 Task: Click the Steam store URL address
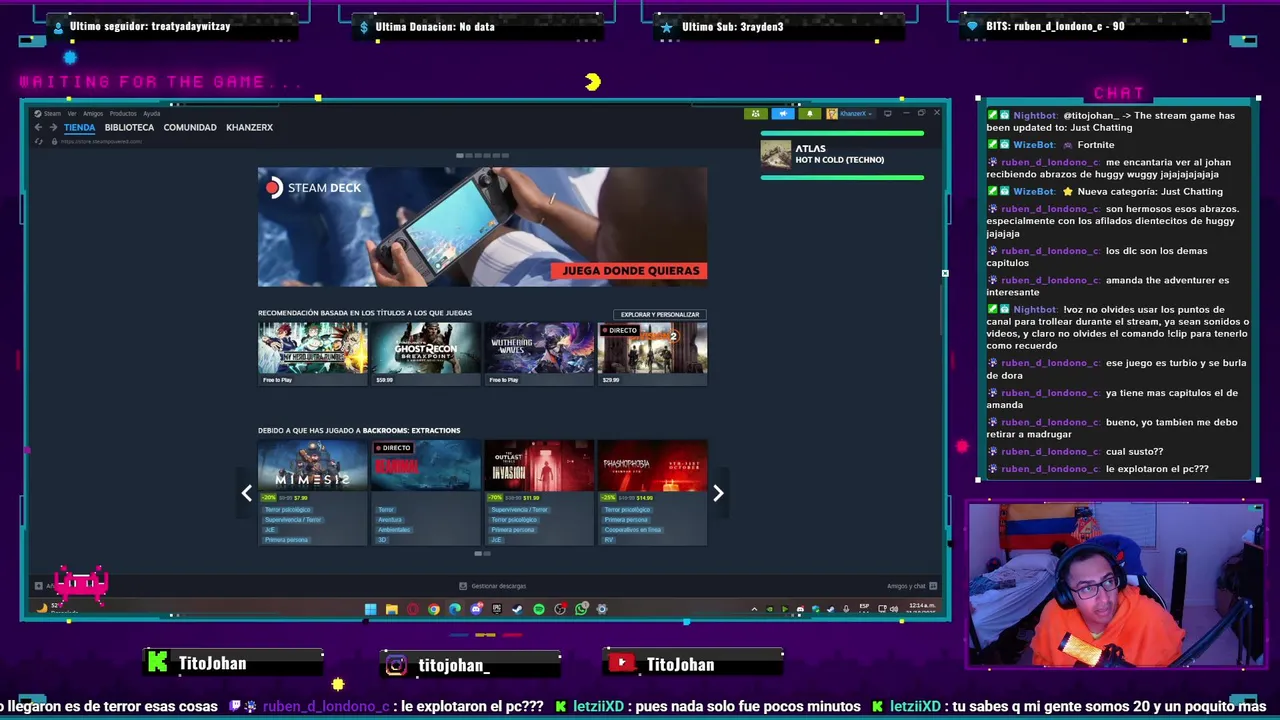(101, 141)
